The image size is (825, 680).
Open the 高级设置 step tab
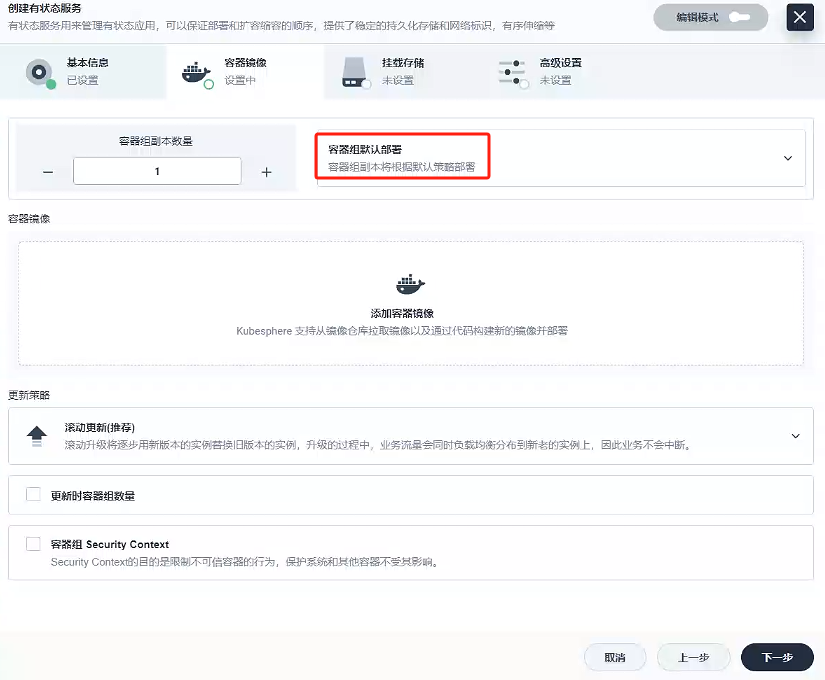tap(561, 72)
